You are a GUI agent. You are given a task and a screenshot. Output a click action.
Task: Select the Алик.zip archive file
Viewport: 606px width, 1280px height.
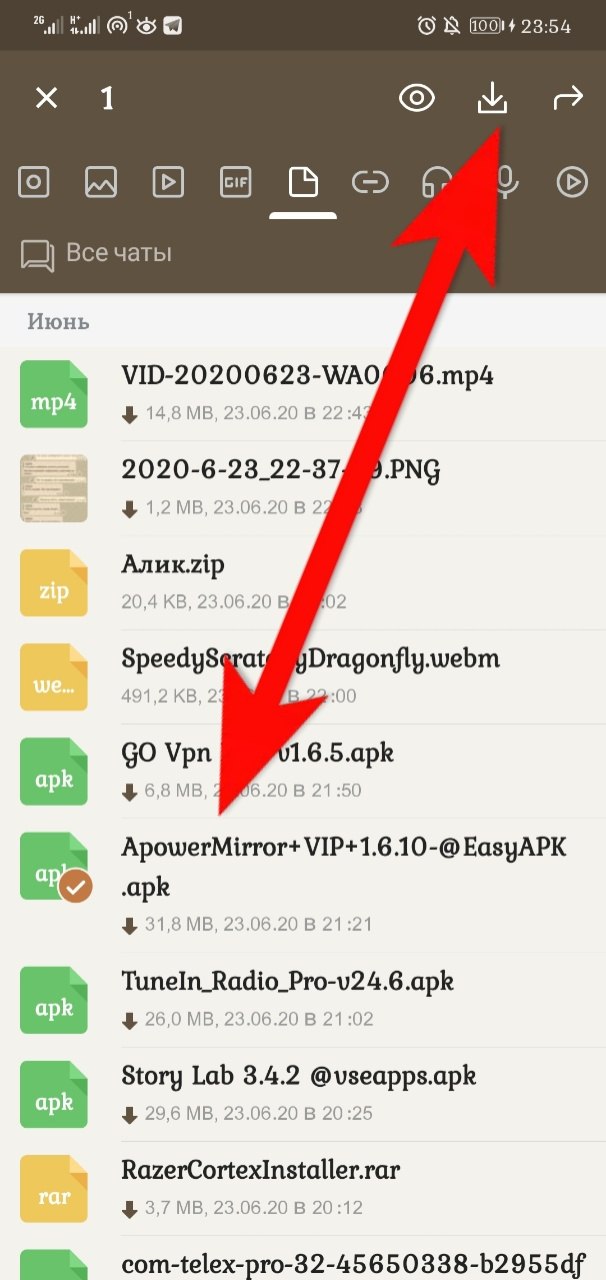303,582
